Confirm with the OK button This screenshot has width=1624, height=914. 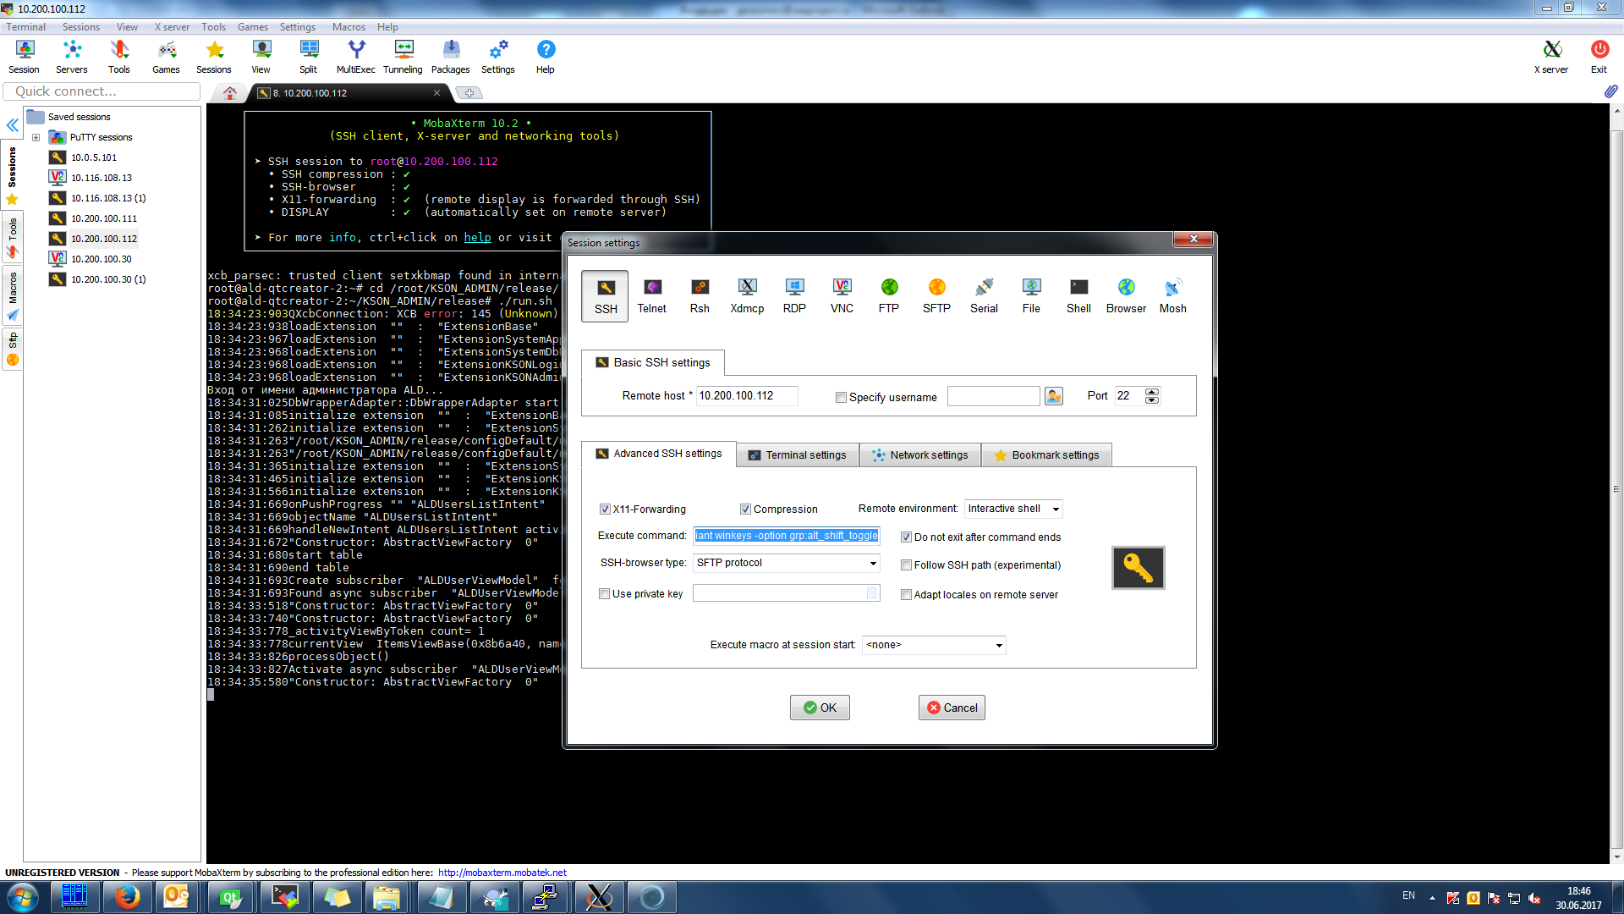(x=820, y=708)
